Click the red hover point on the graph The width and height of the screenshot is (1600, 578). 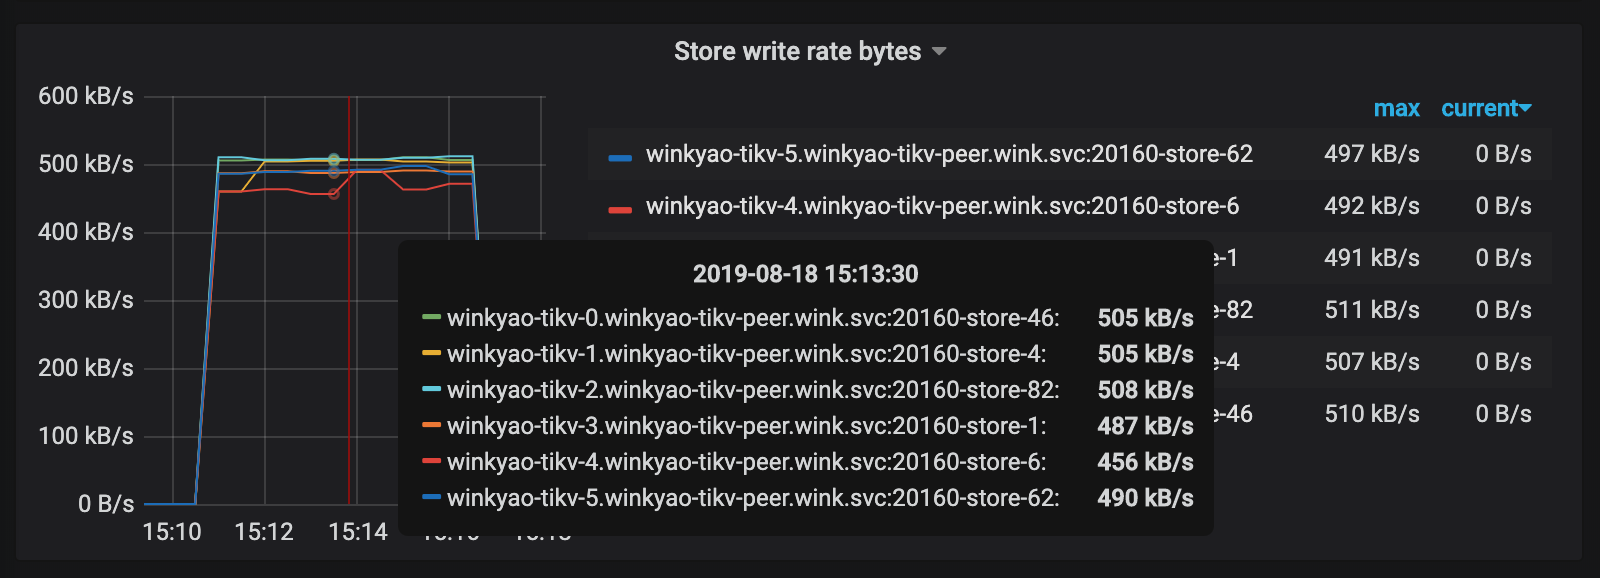point(334,193)
